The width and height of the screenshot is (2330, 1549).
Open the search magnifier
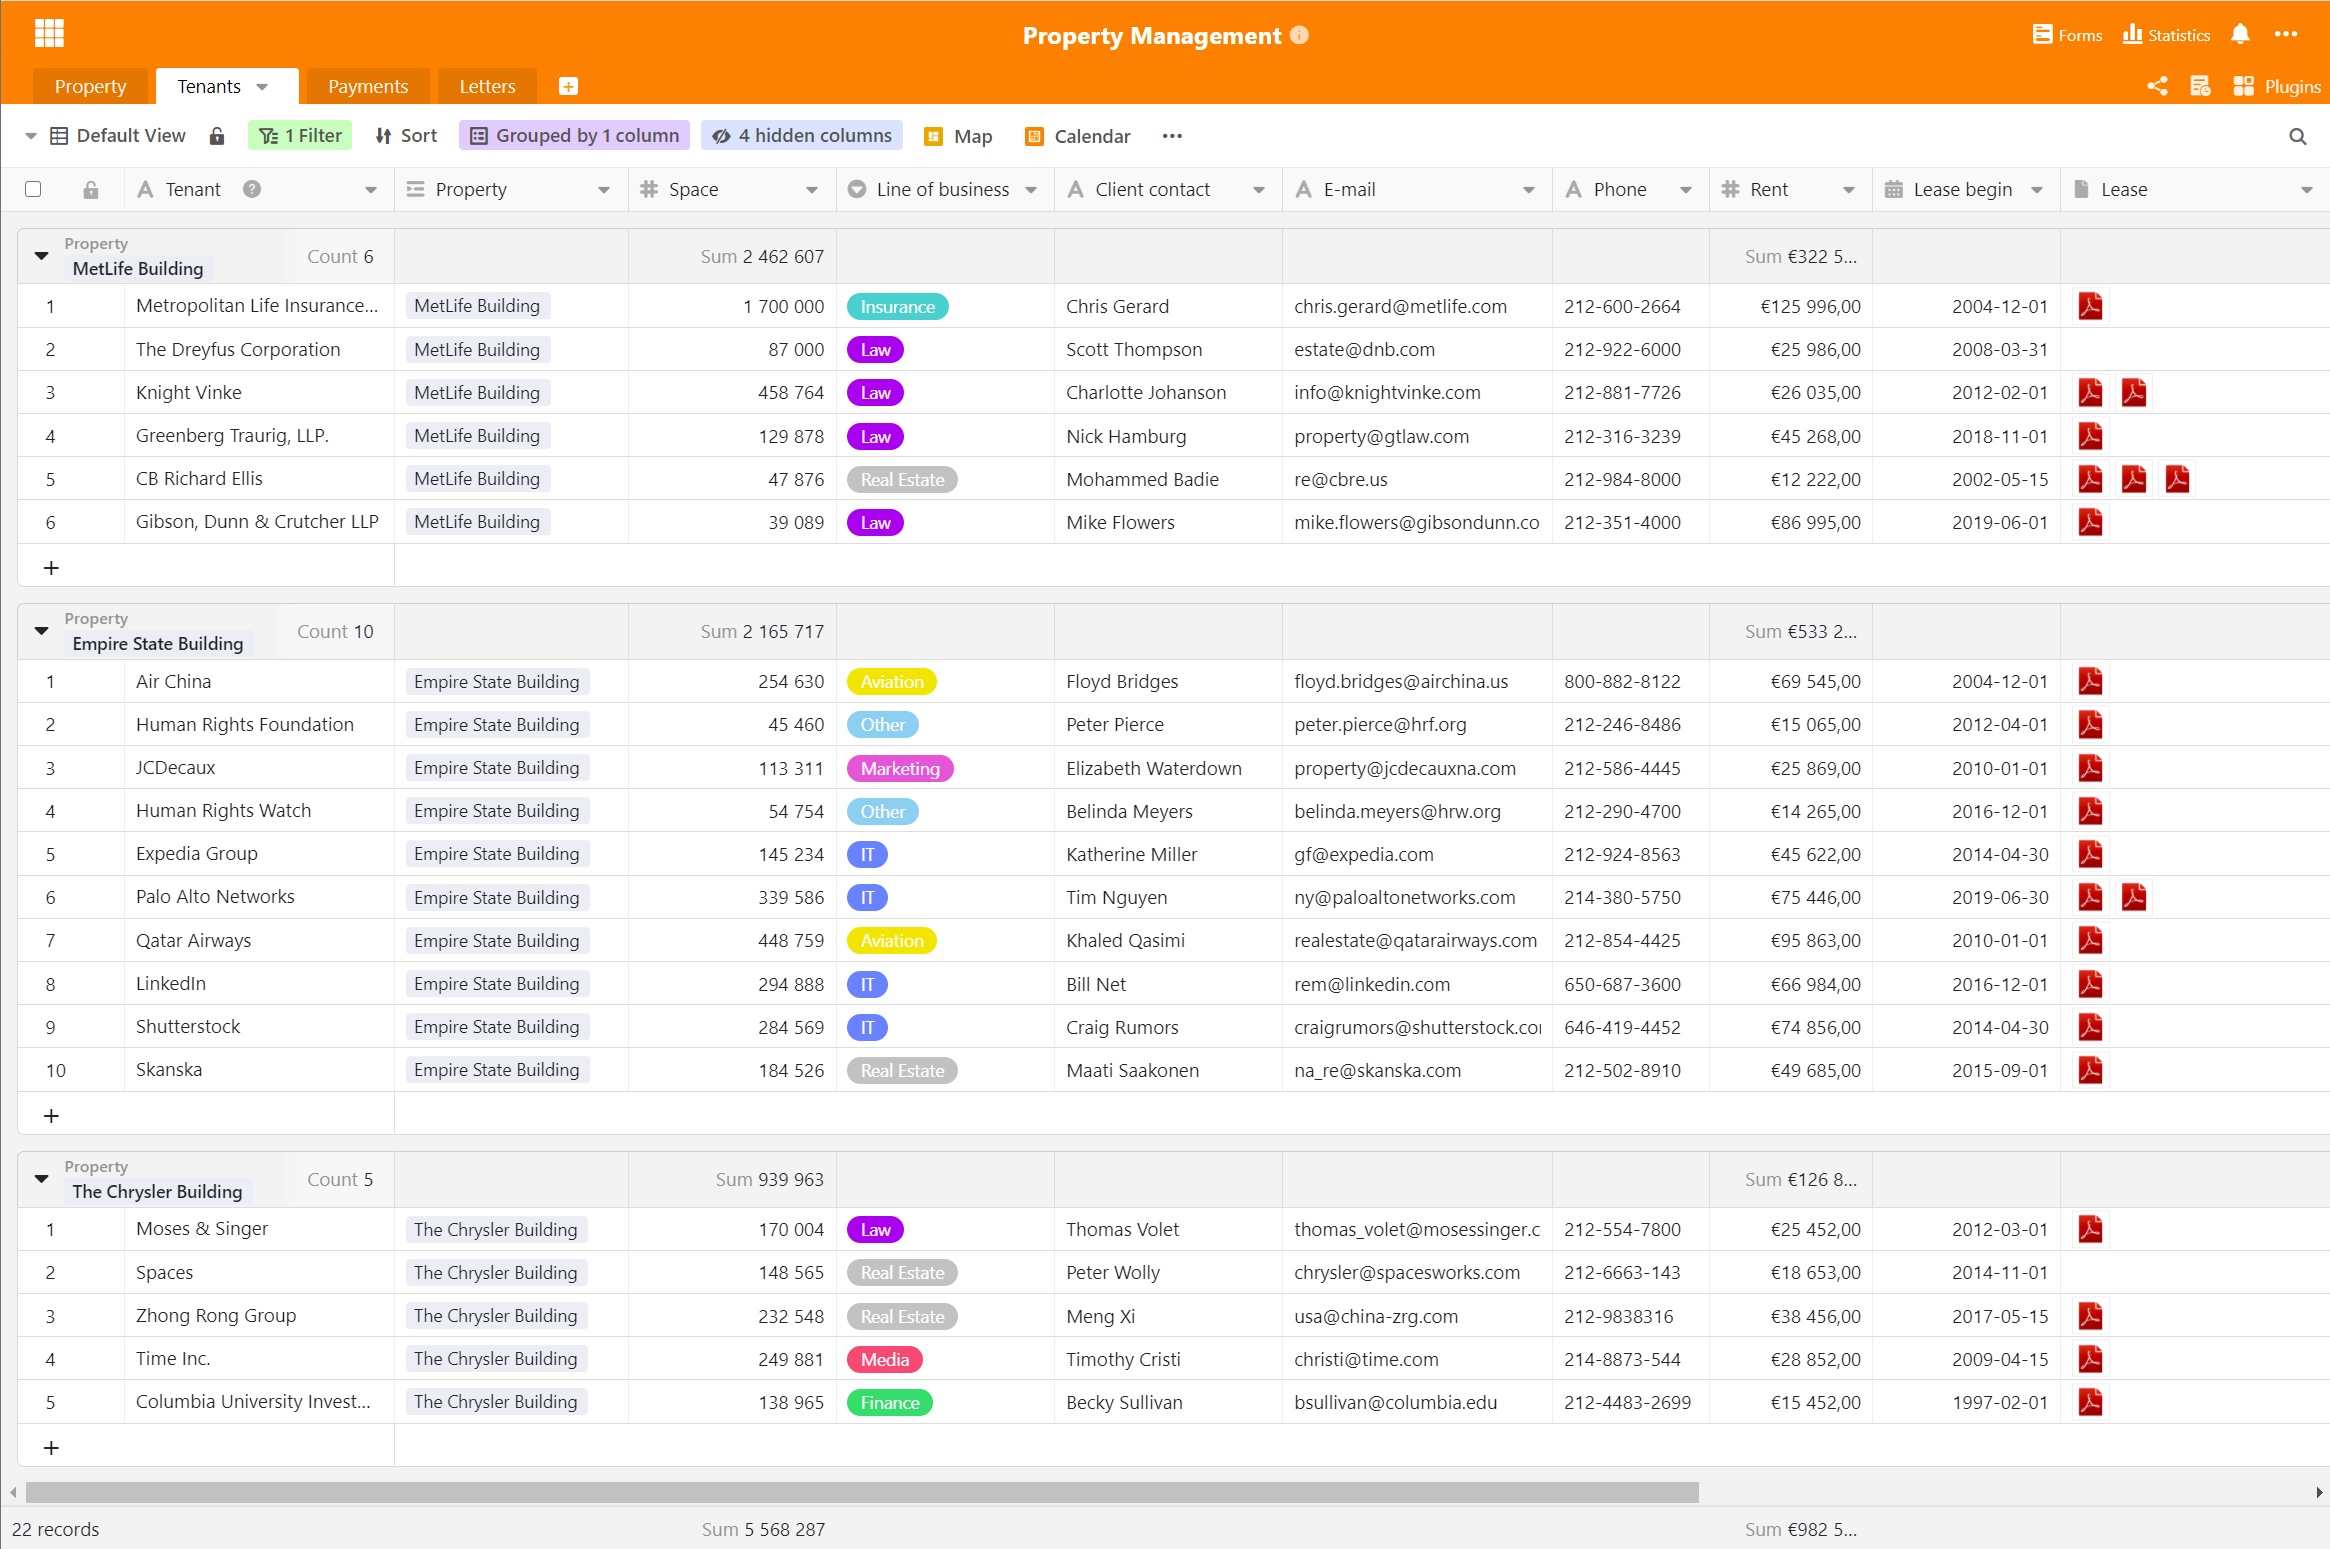pos(2297,136)
